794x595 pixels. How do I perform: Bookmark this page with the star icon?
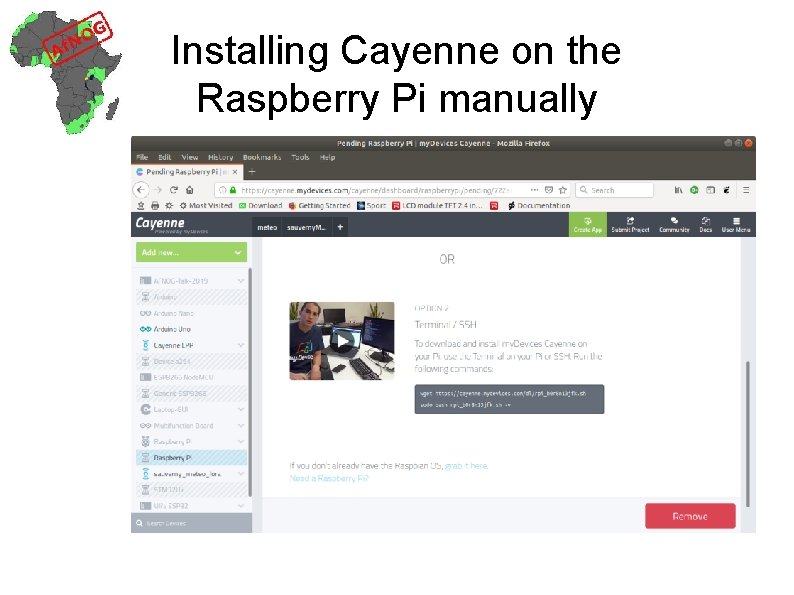563,190
